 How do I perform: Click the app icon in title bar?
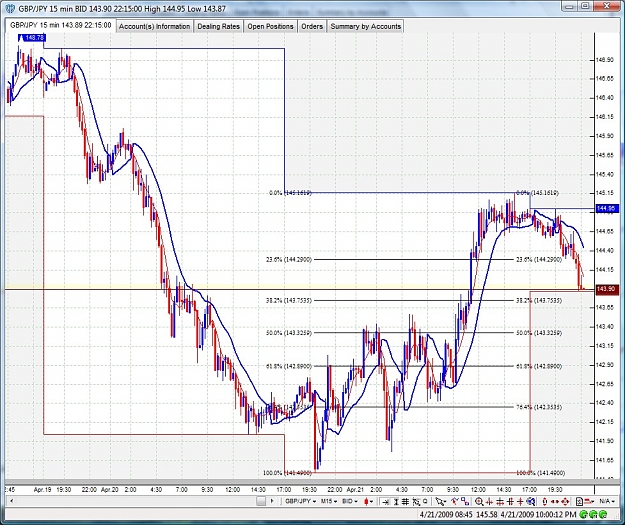pos(11,8)
